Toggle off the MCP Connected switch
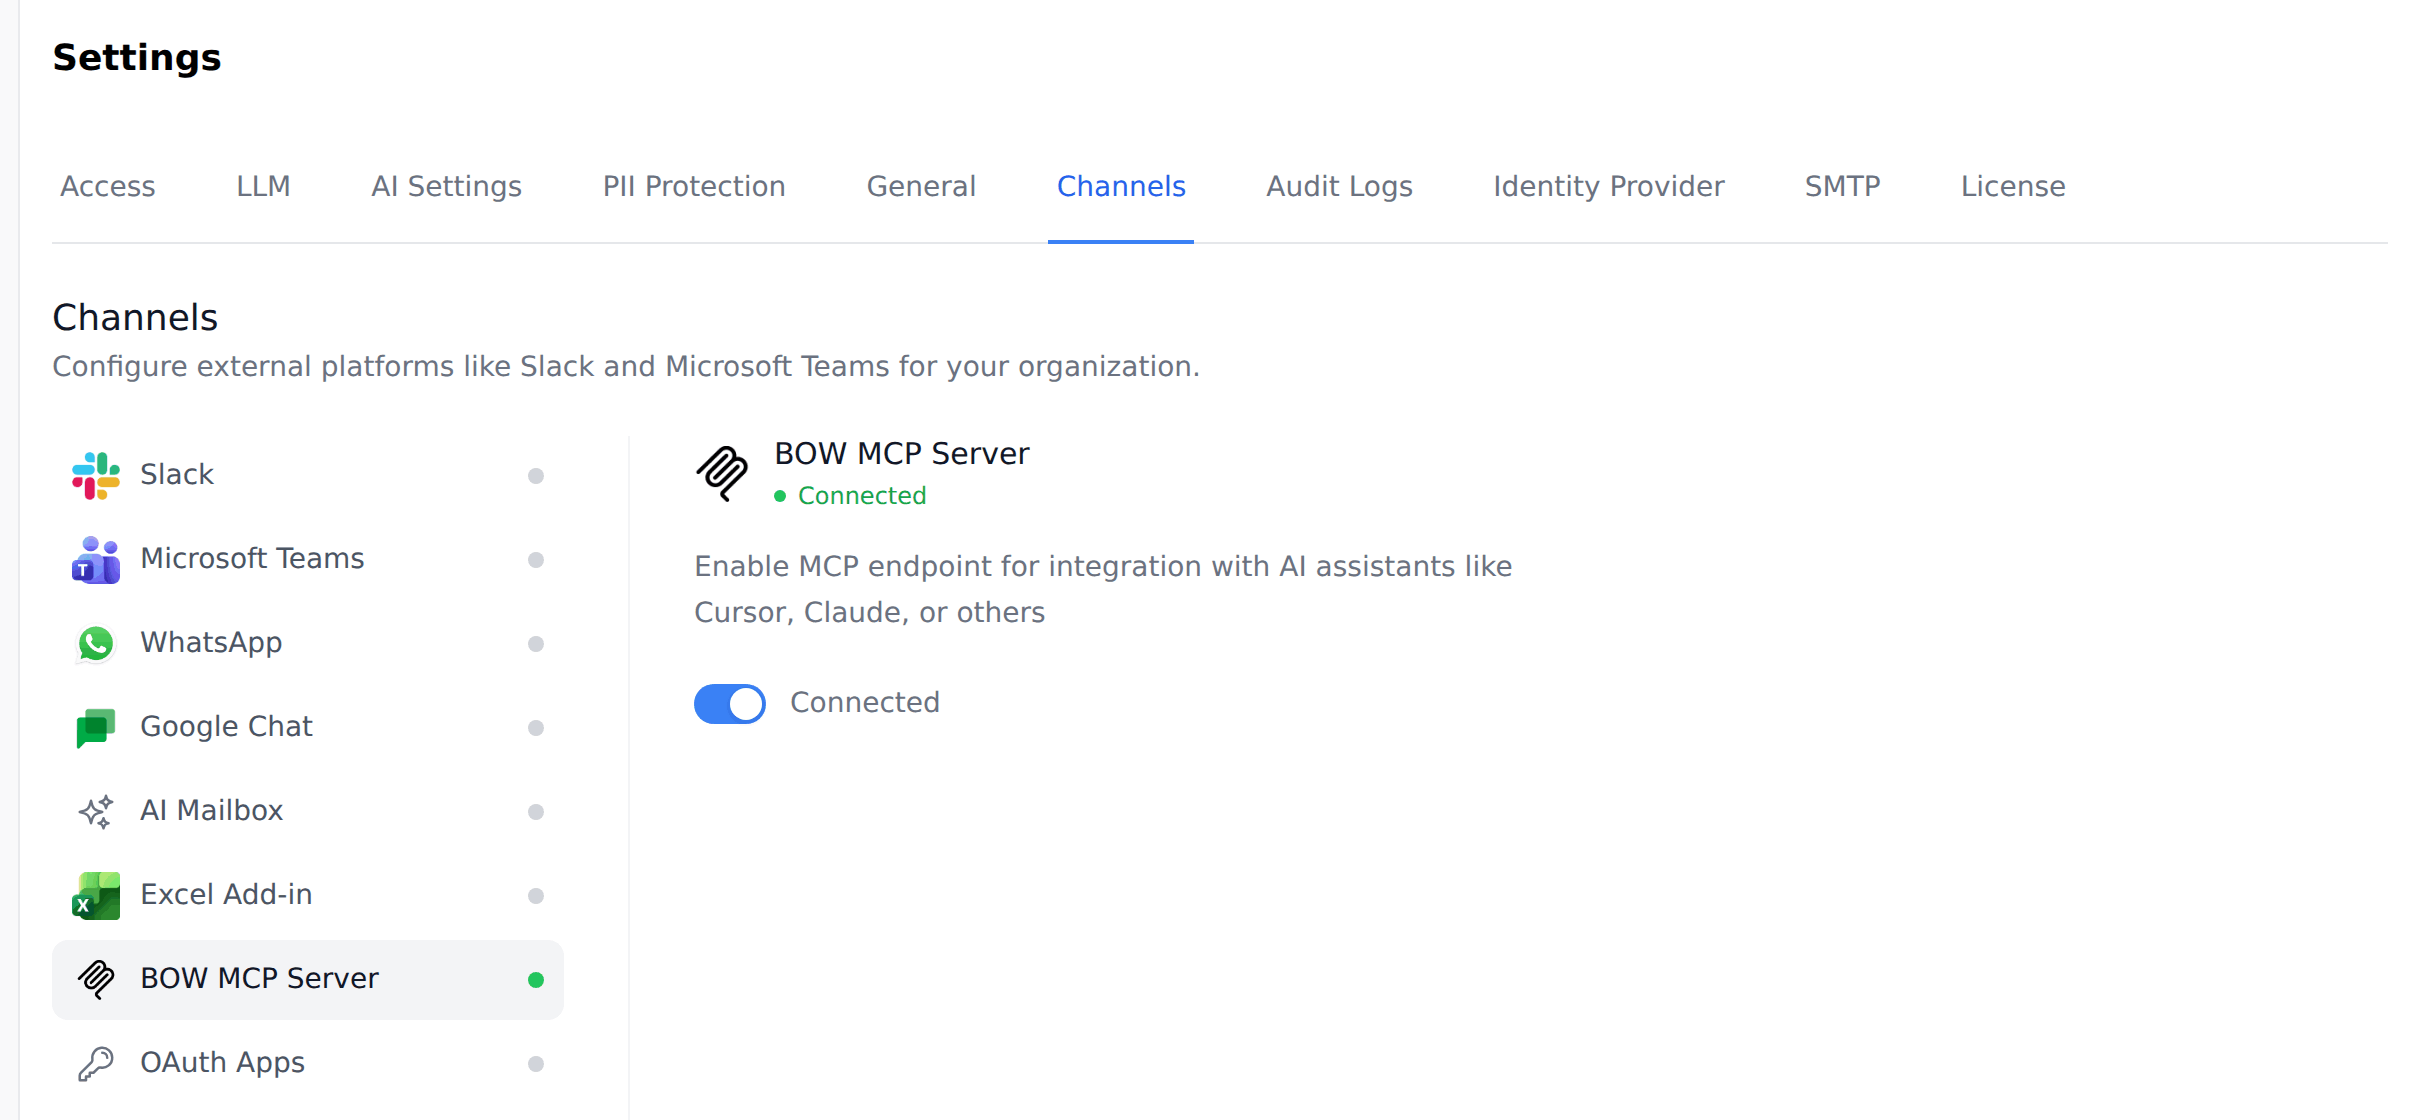This screenshot has height=1120, width=2420. 730,704
